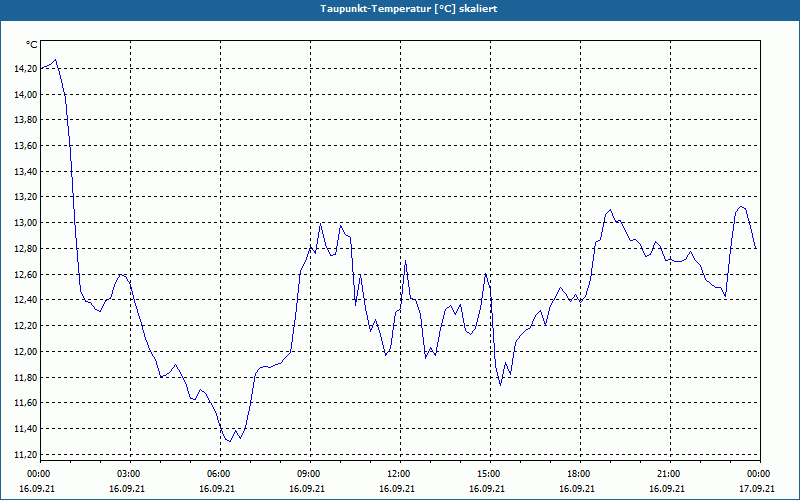
Task: Click the 13,40 y-axis label
Action: 26,172
